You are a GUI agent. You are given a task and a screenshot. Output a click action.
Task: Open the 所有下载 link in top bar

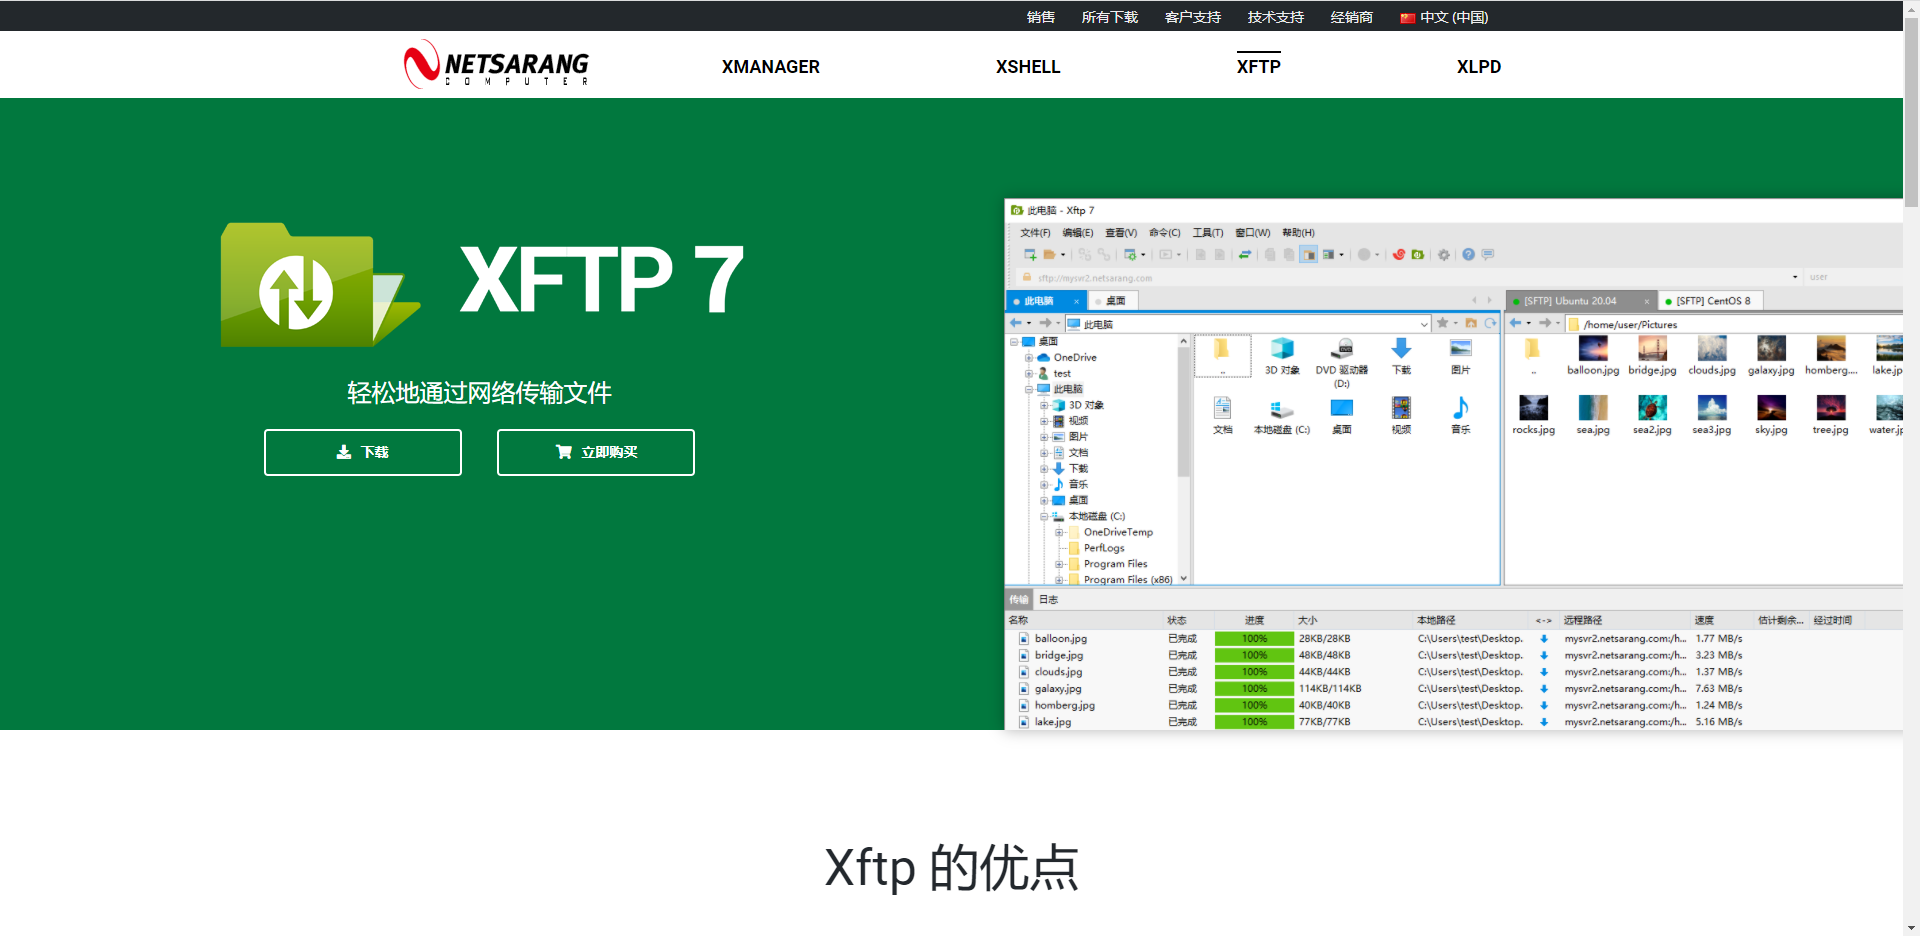click(1110, 17)
